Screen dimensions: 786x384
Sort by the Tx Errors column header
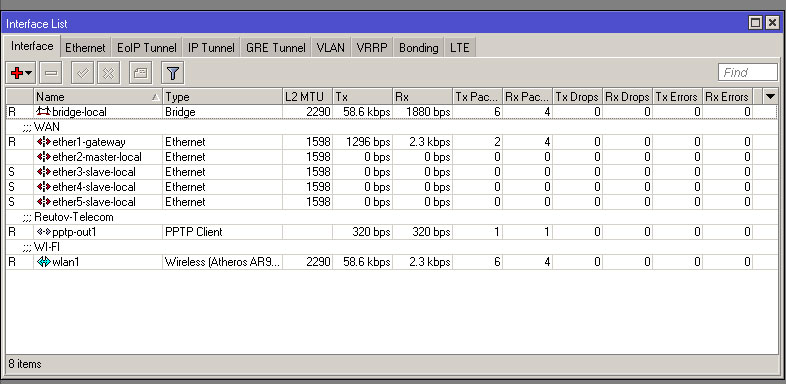coord(678,96)
